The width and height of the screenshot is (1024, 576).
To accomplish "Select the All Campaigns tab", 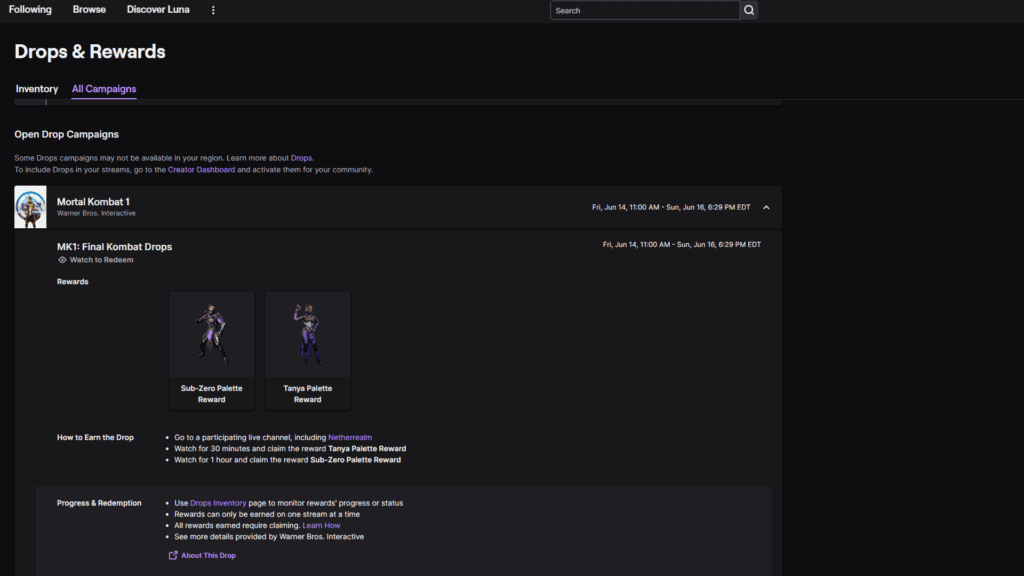I will [103, 88].
